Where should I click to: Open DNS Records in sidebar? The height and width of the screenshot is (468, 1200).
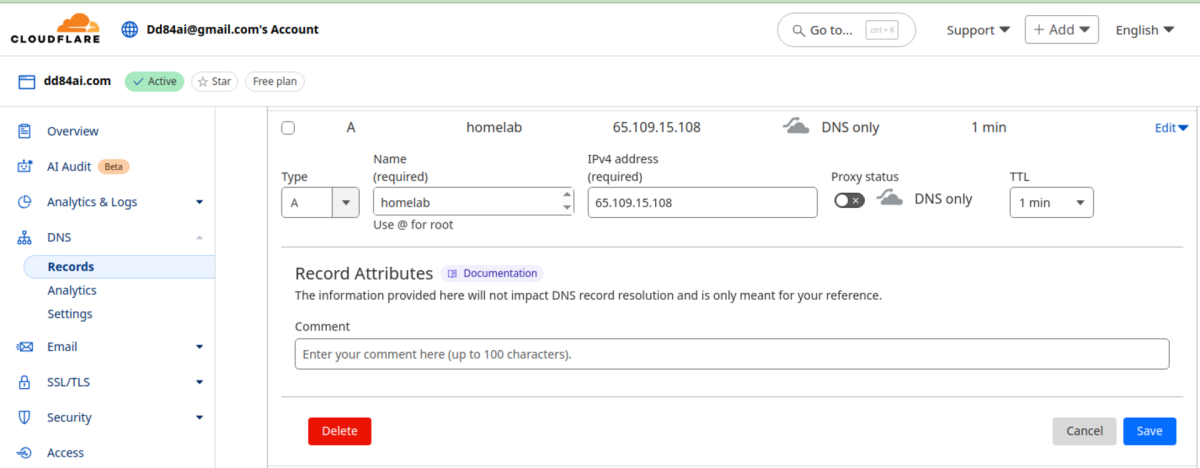click(71, 267)
